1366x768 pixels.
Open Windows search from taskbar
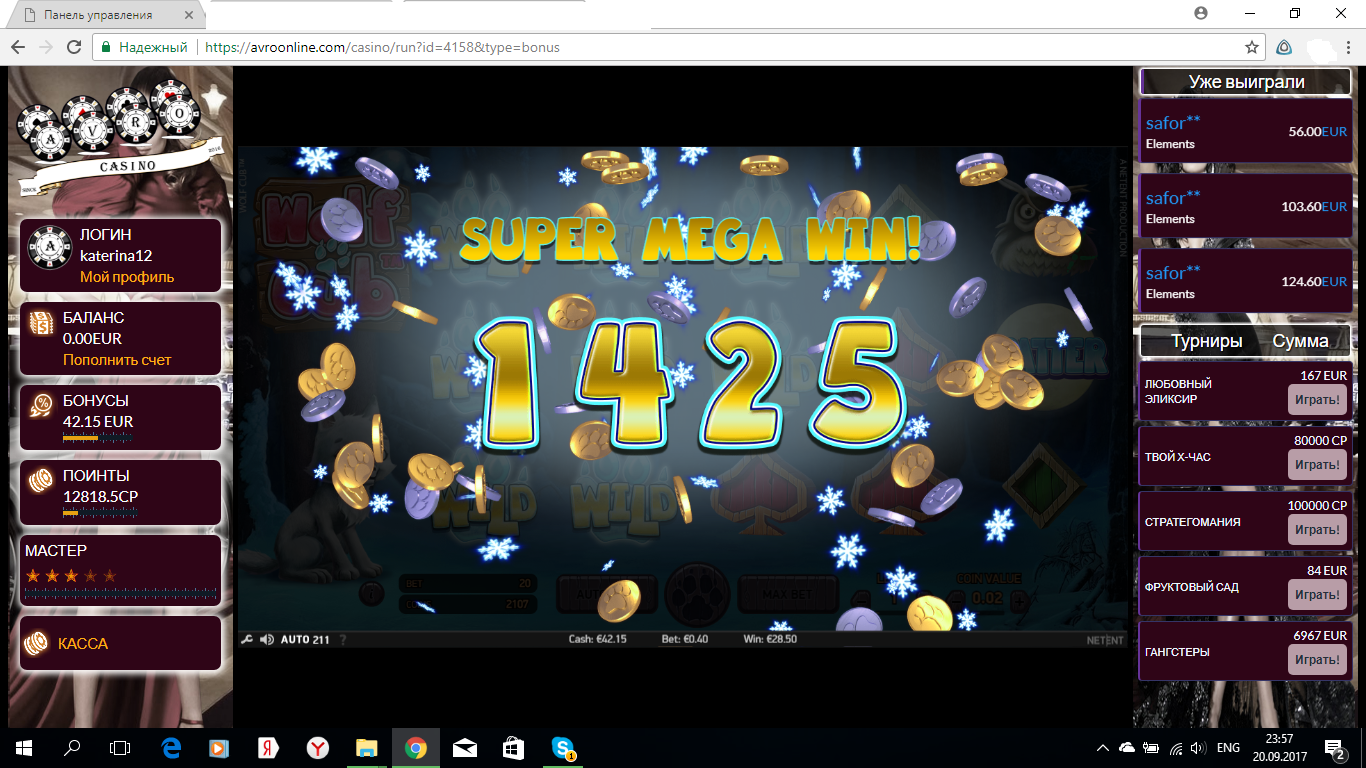tap(72, 747)
